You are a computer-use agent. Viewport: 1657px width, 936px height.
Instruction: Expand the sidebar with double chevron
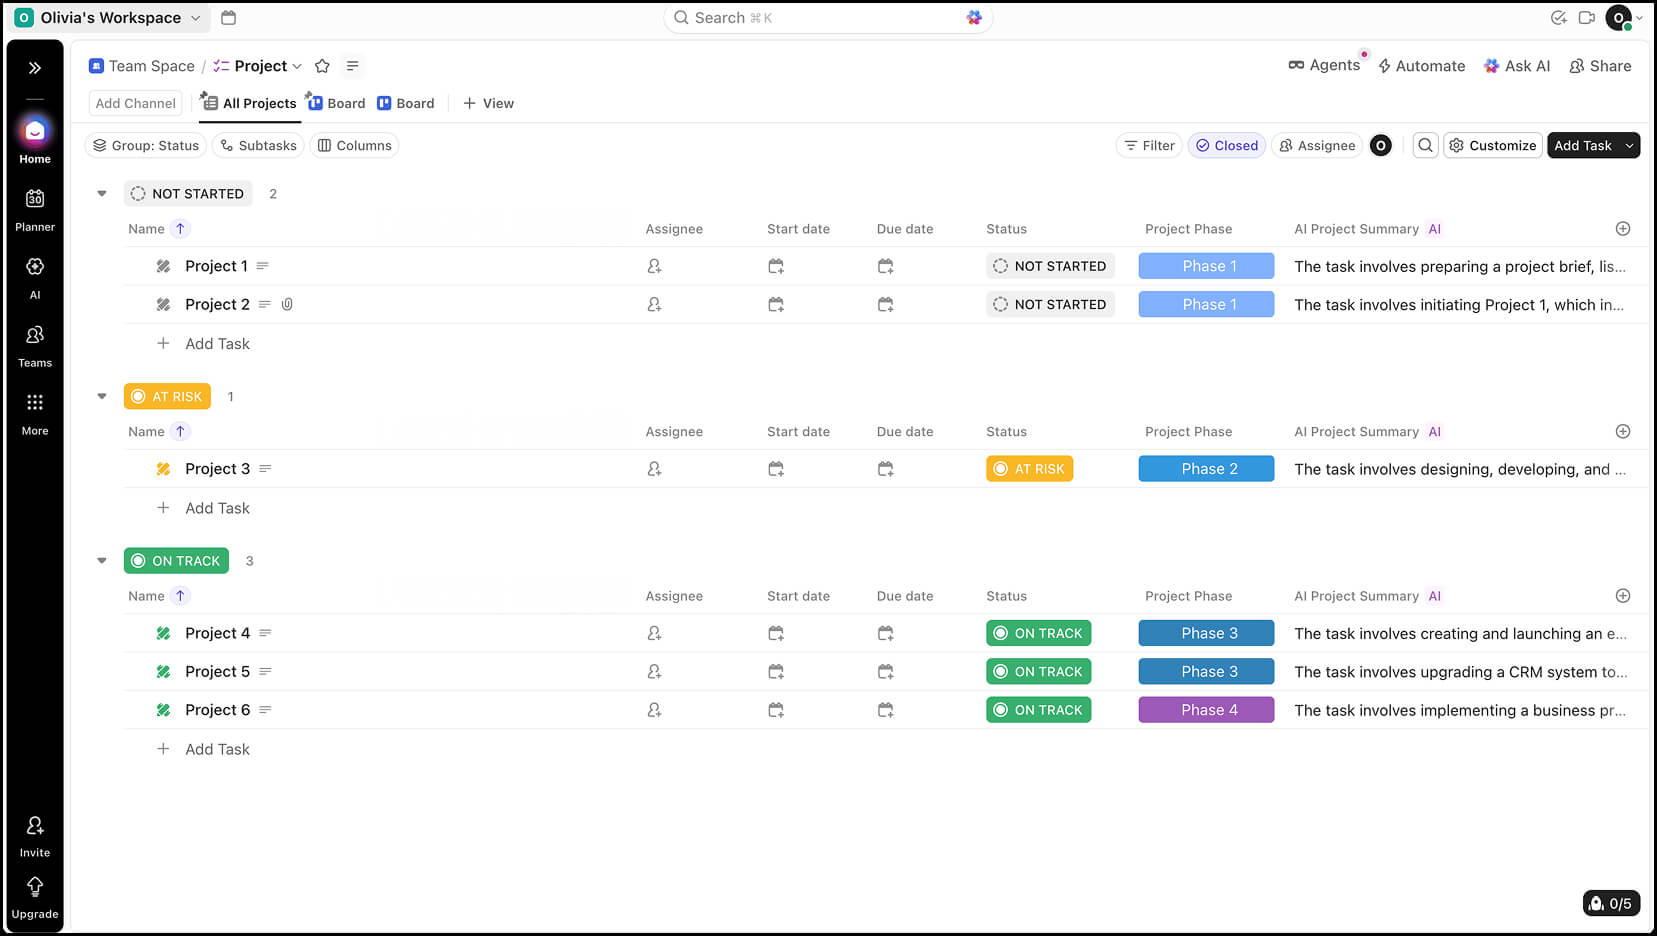[x=35, y=68]
